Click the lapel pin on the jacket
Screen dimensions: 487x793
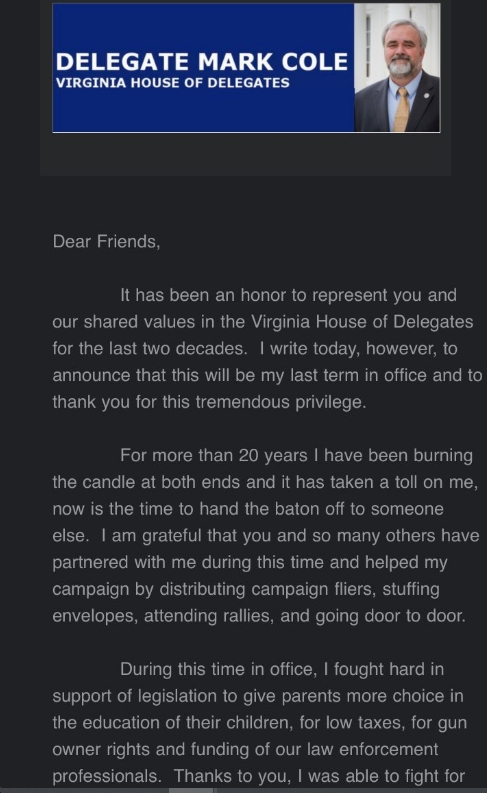pyautogui.click(x=427, y=96)
